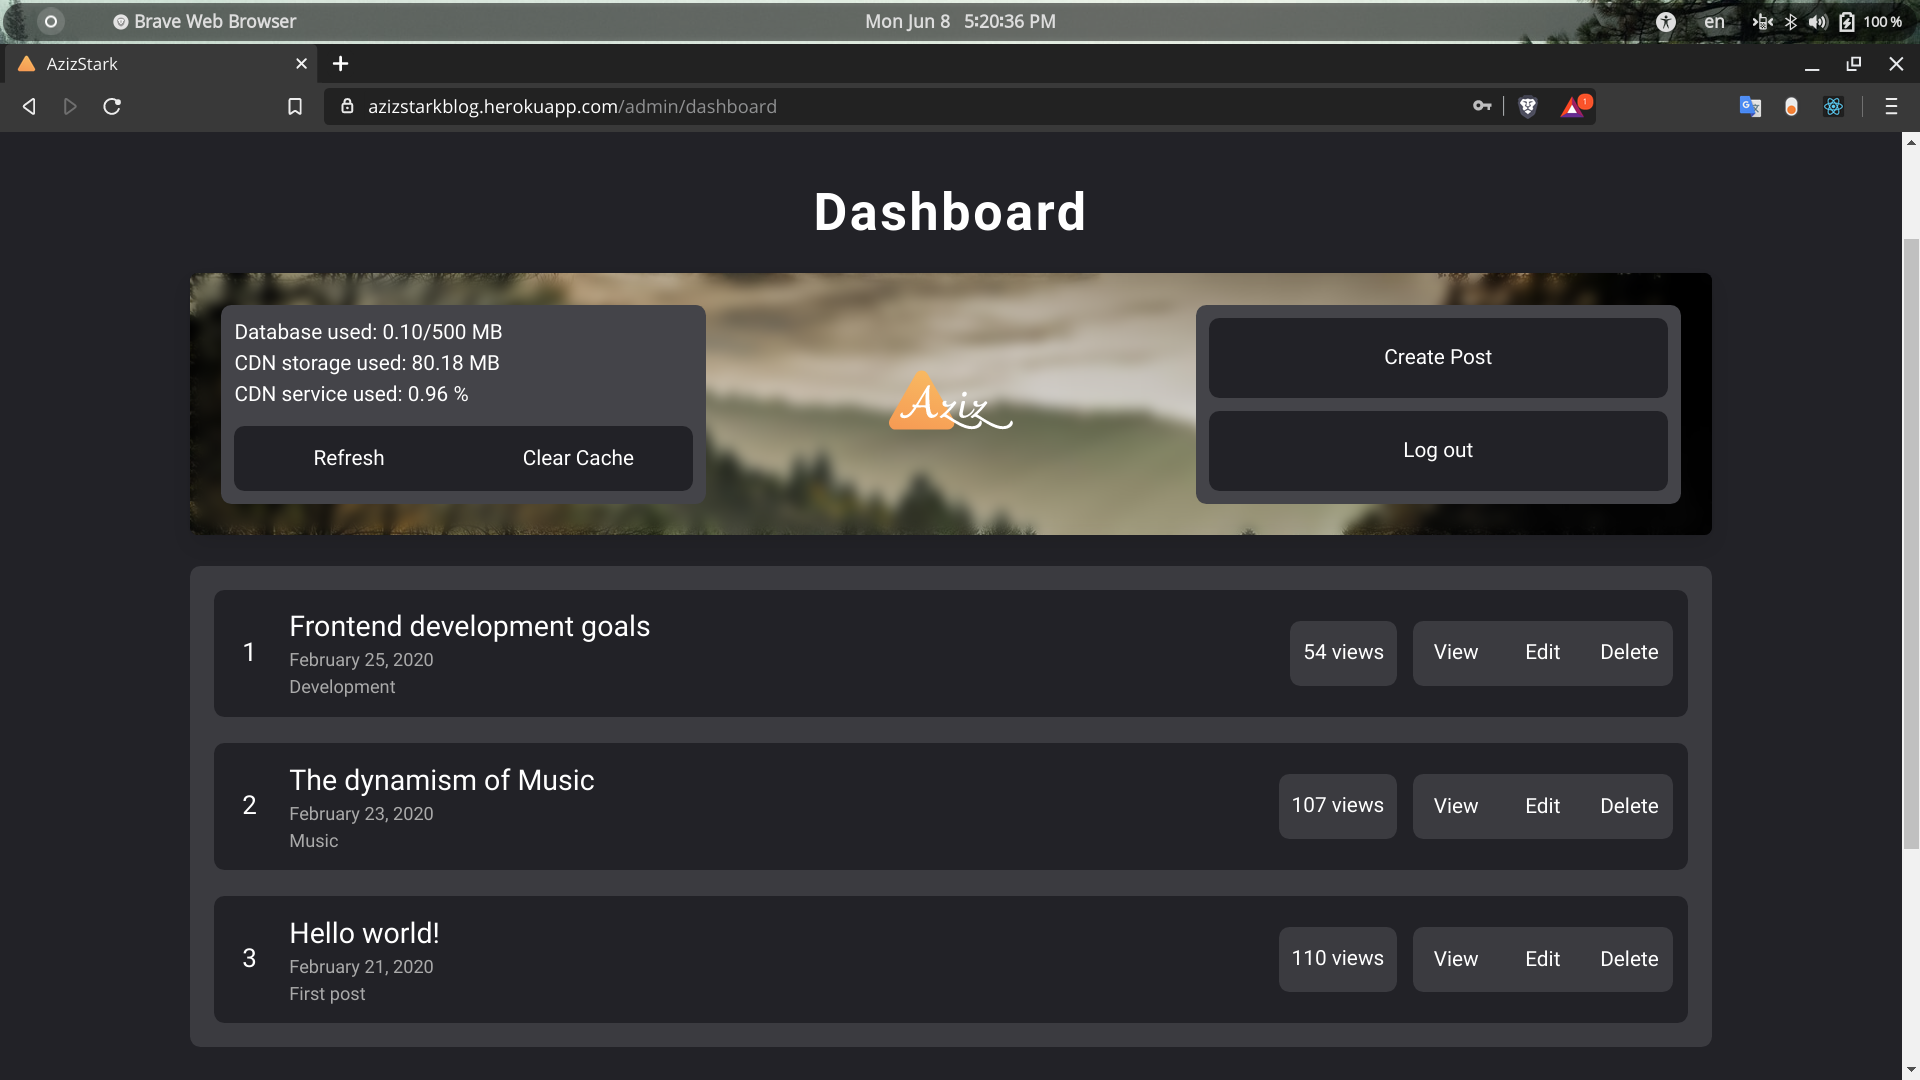Click 'CDN service used: 0.96 %' text
The image size is (1920, 1080).
351,394
